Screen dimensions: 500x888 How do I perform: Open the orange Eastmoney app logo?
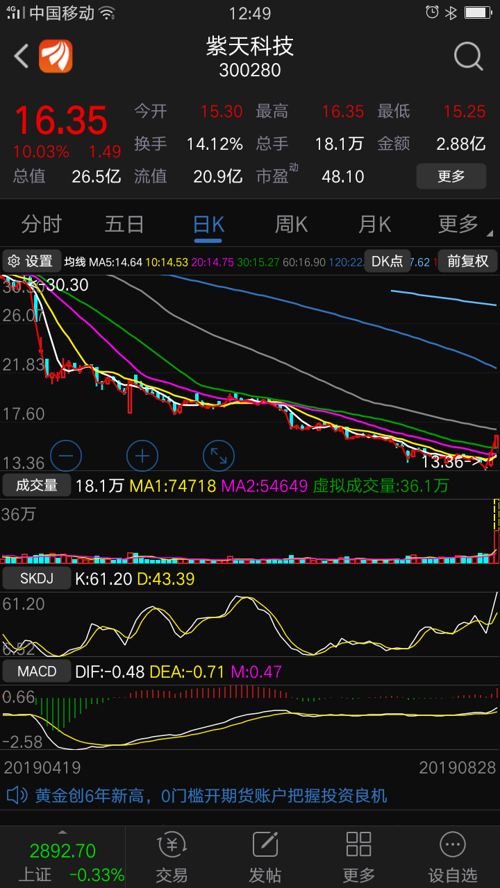[55, 56]
